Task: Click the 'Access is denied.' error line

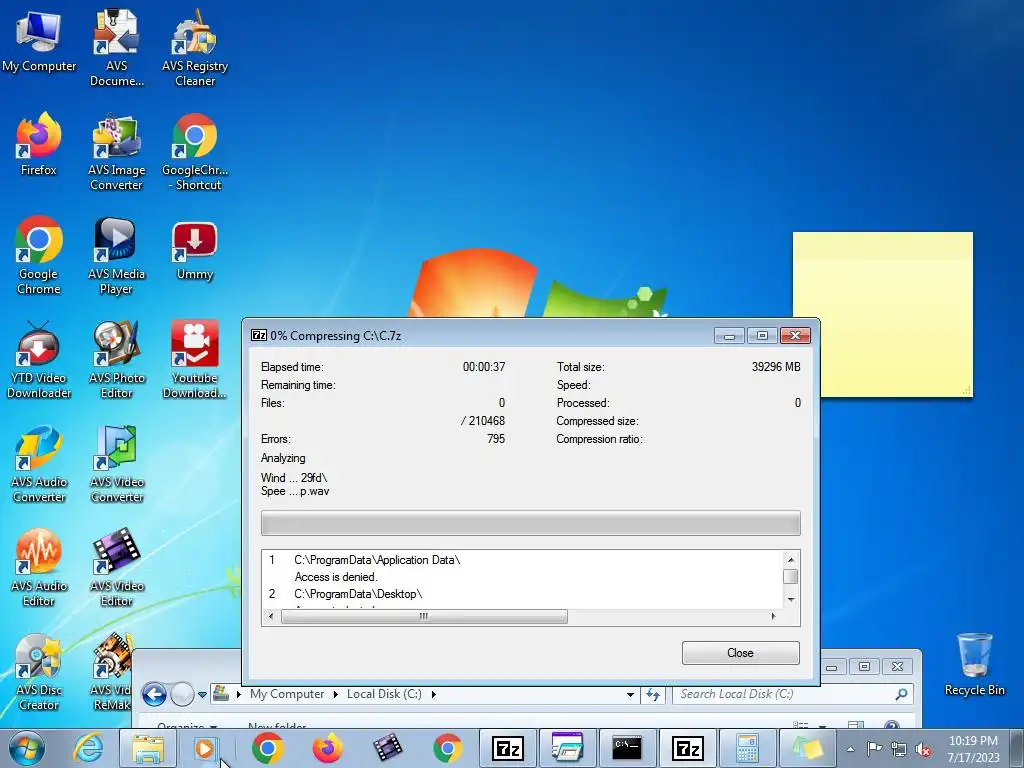Action: (x=336, y=577)
